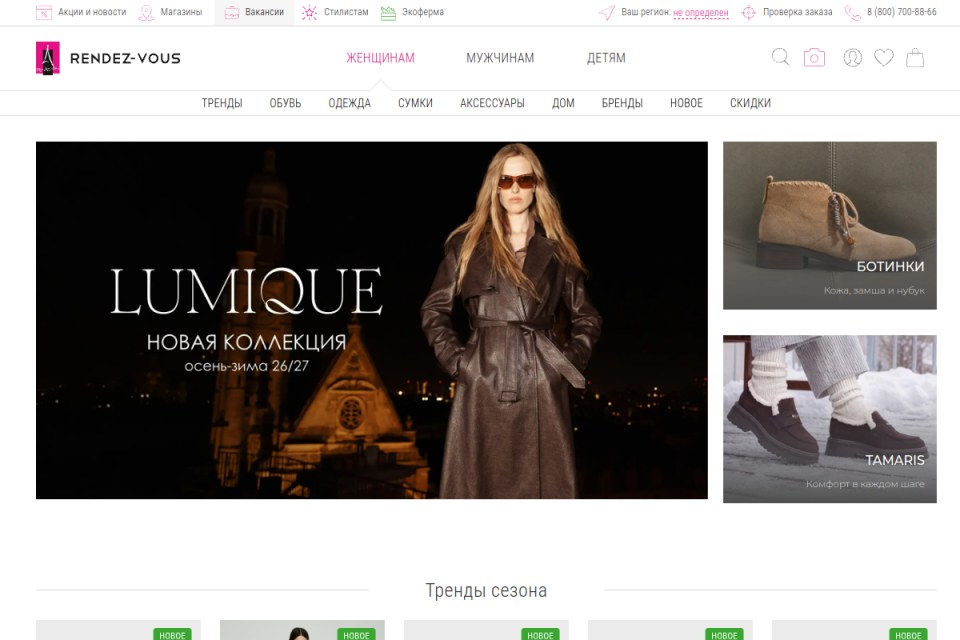Switch to the ДЕТЯМ section
This screenshot has width=960, height=640.
[606, 58]
